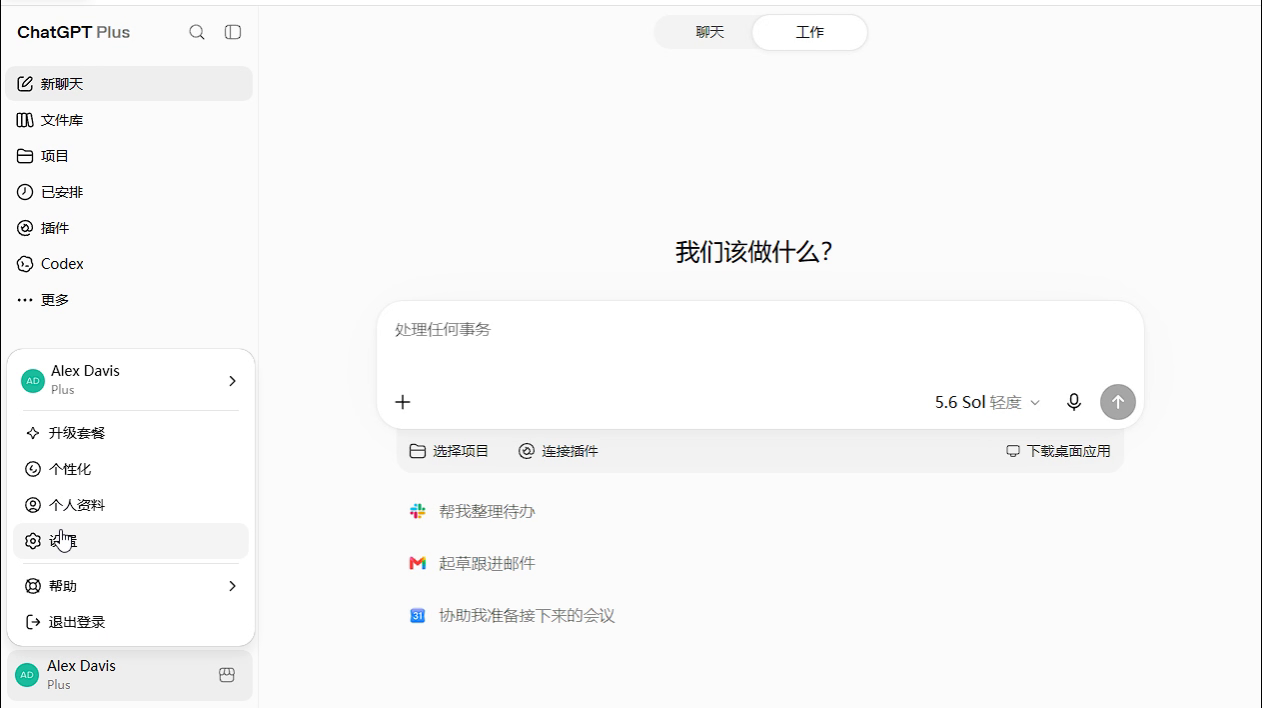Image resolution: width=1262 pixels, height=708 pixels.
Task: Expand the 更多 sidebar entry
Action: [x=129, y=300]
